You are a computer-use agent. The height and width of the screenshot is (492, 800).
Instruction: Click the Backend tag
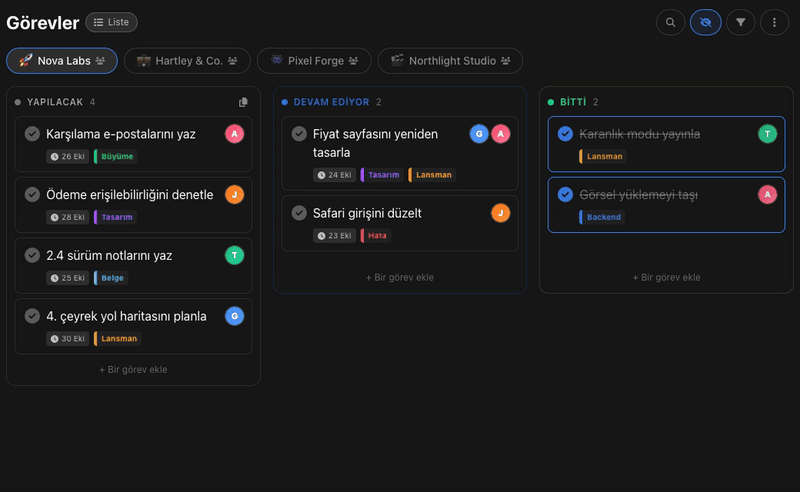[x=602, y=217]
